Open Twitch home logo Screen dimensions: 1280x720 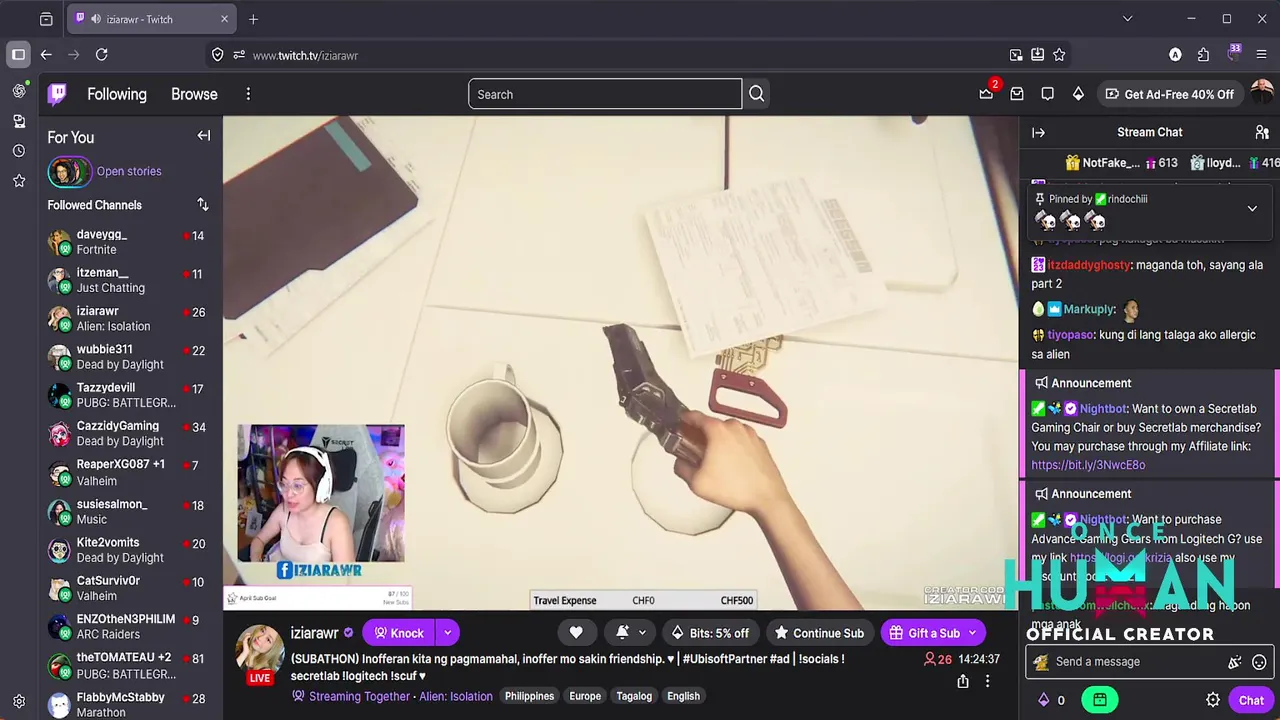(58, 94)
